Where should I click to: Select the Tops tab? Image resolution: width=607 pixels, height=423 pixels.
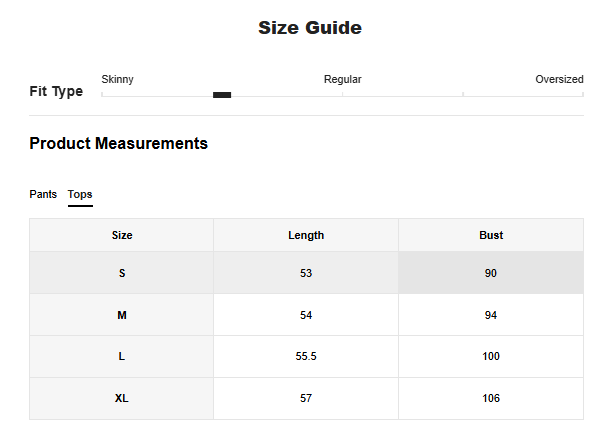tap(80, 194)
